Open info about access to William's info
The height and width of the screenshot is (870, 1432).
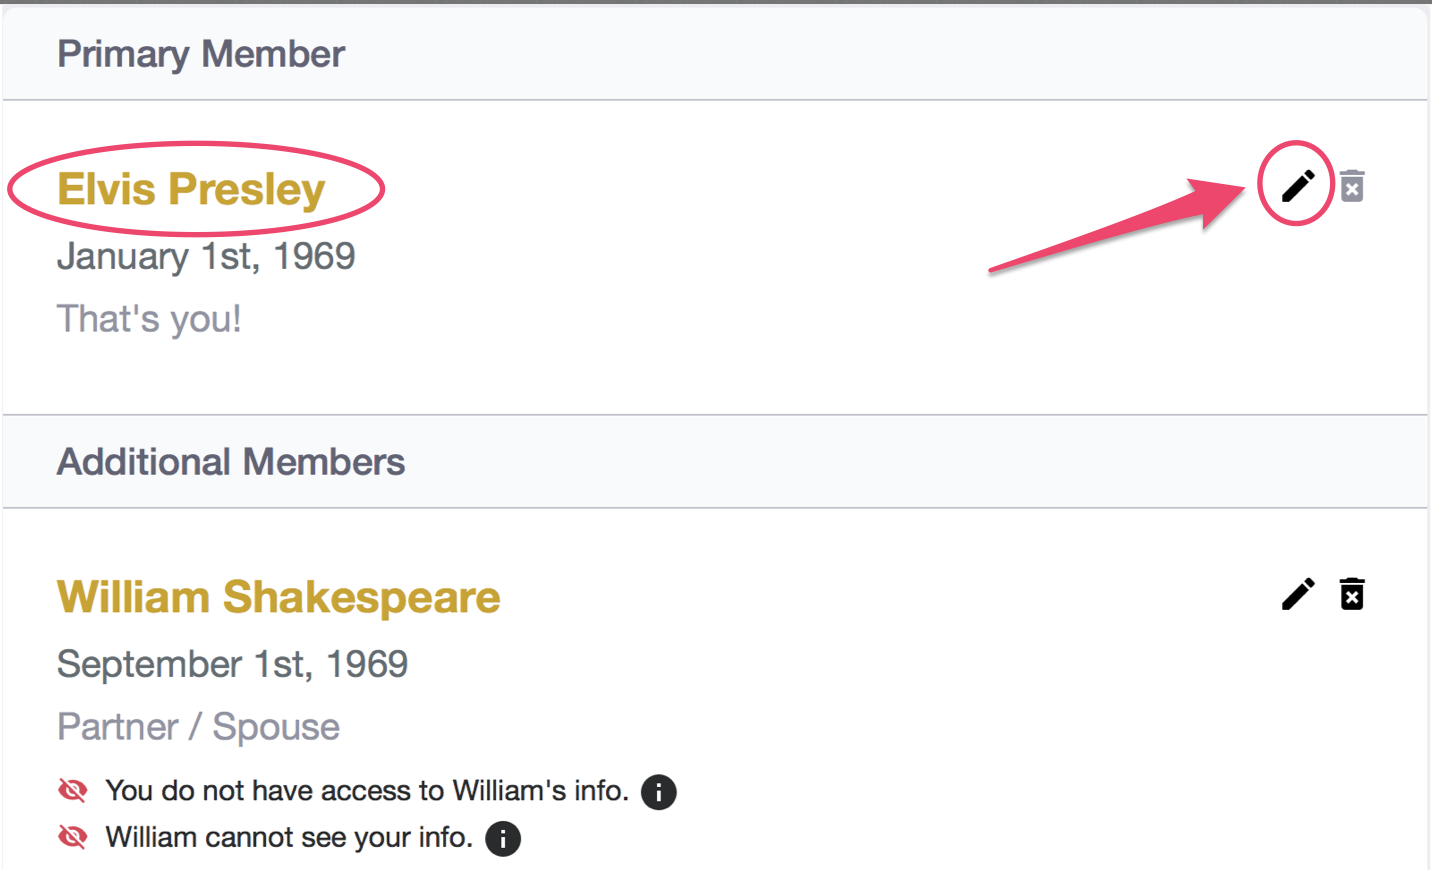[x=658, y=792]
